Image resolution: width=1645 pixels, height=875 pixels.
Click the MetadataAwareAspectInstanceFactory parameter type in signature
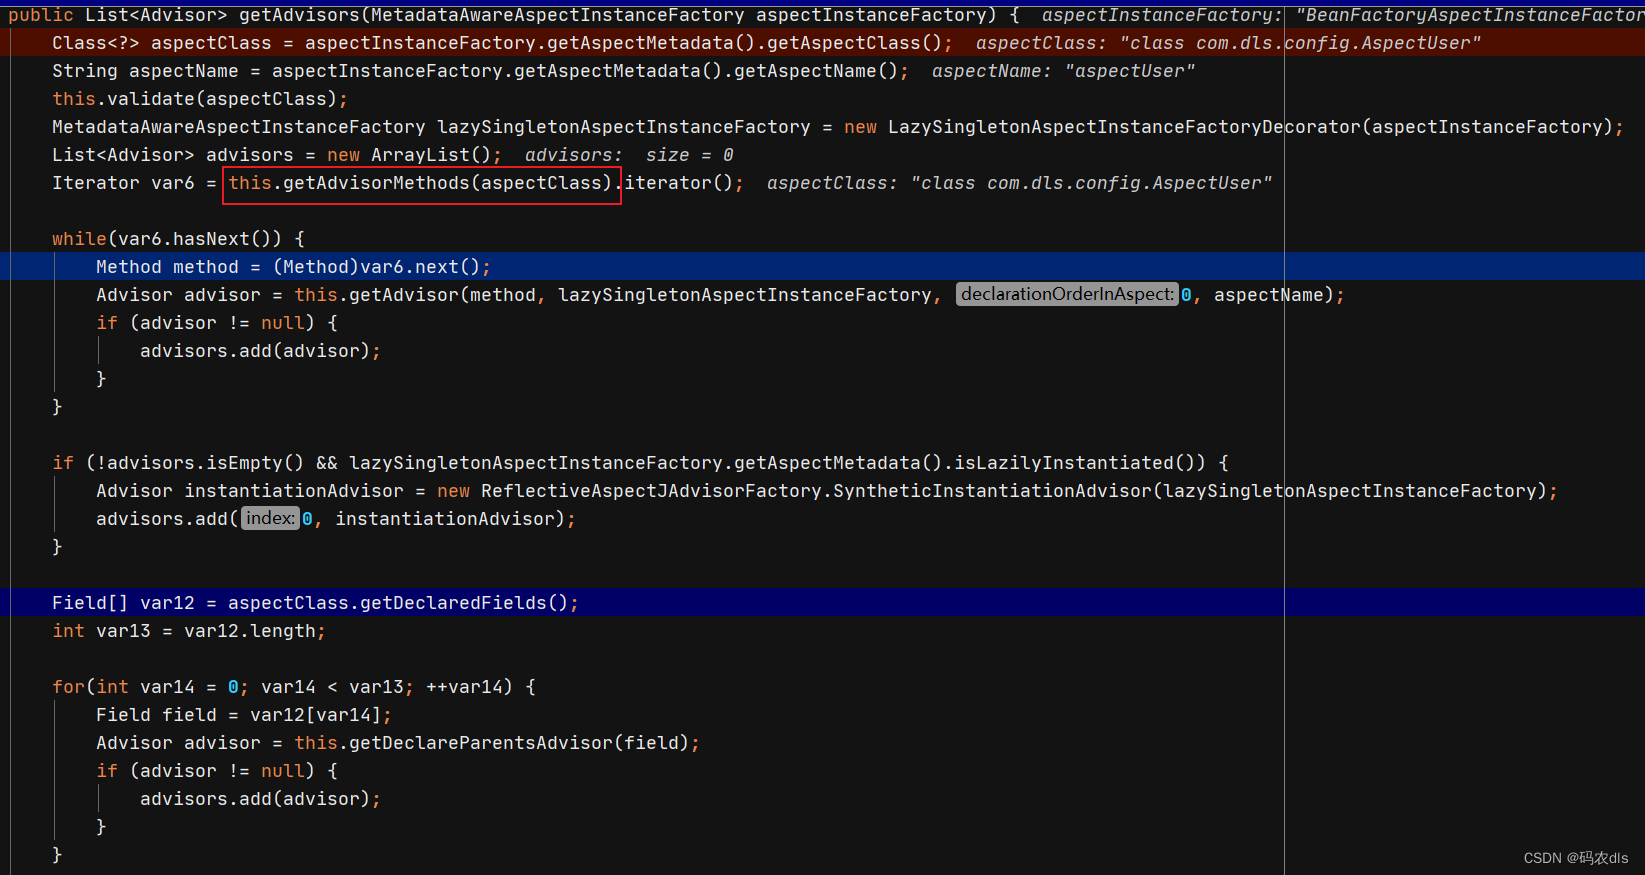[558, 15]
